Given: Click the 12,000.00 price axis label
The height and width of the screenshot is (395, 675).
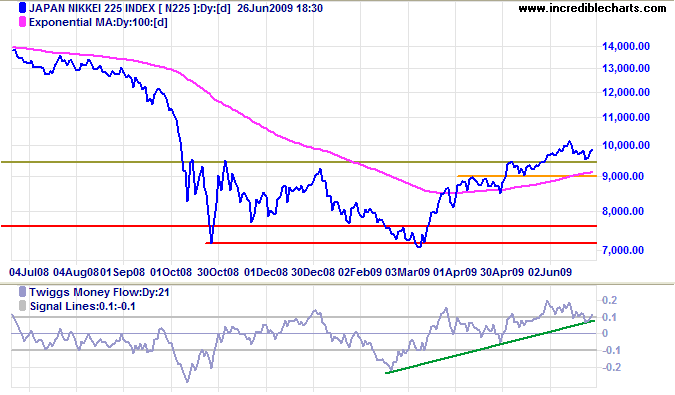Looking at the screenshot, I should pyautogui.click(x=625, y=92).
